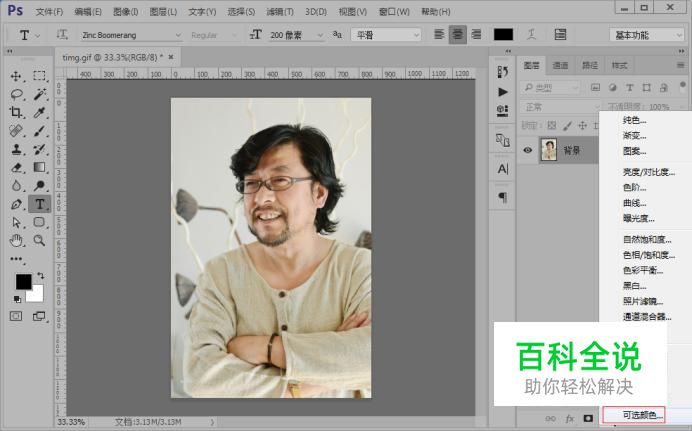Select the Healing Brush tool

pyautogui.click(x=16, y=131)
